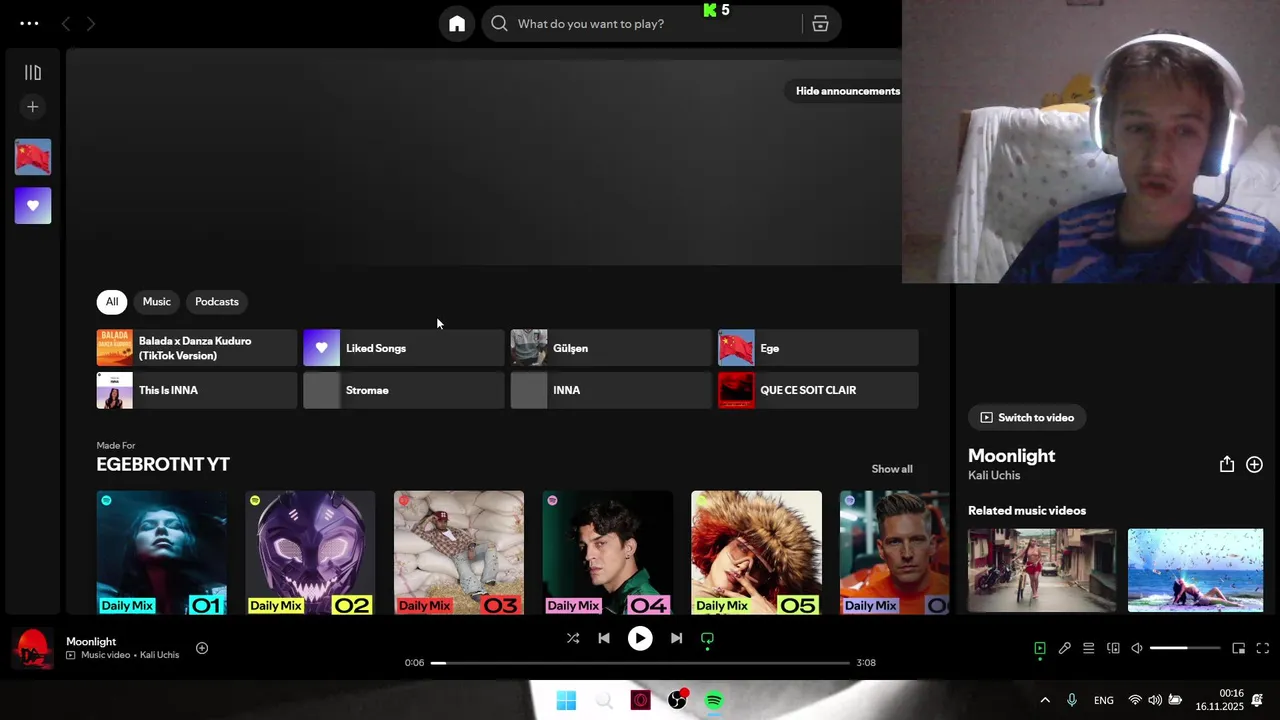Mute the Spotify volume
The image size is (1280, 720).
tap(1137, 648)
